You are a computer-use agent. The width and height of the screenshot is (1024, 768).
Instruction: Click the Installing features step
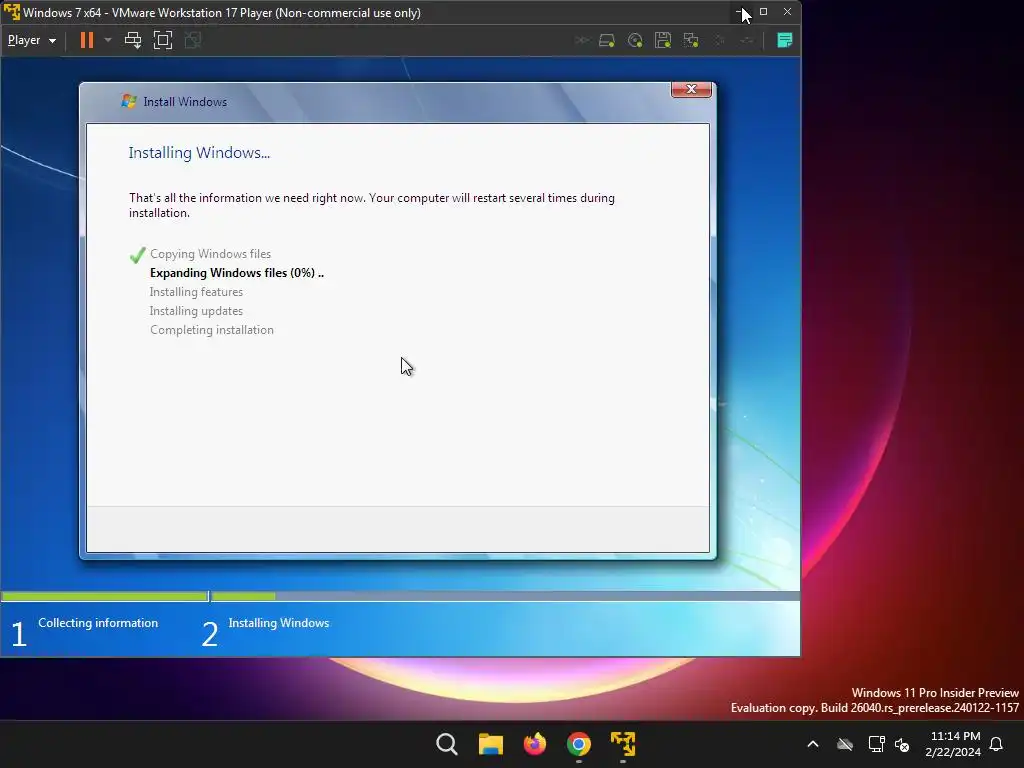(196, 292)
